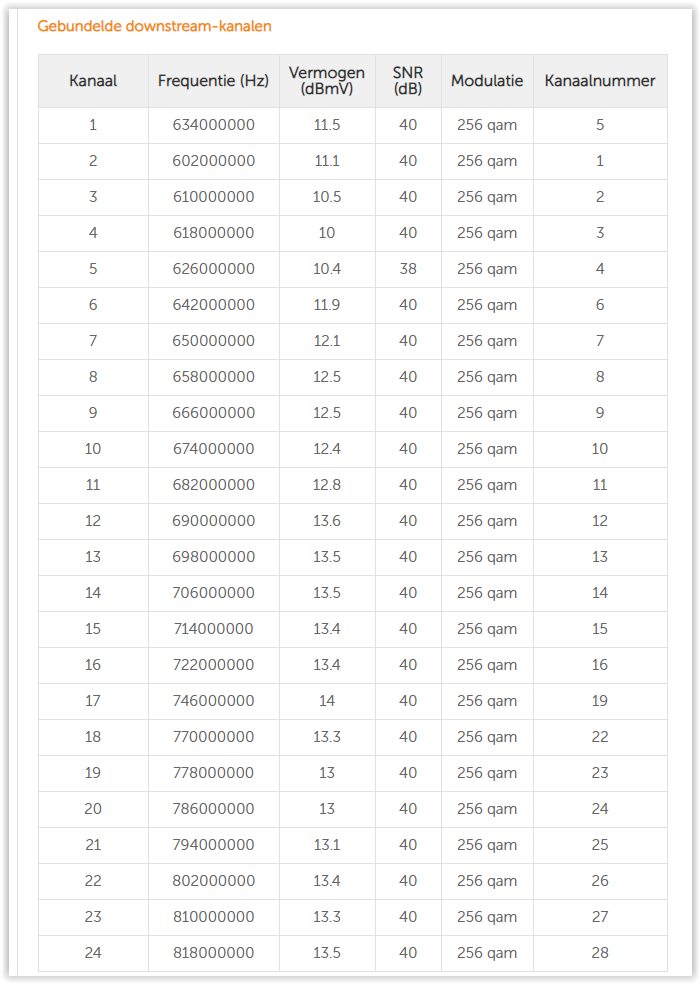Click the Modulatie column header

point(487,81)
